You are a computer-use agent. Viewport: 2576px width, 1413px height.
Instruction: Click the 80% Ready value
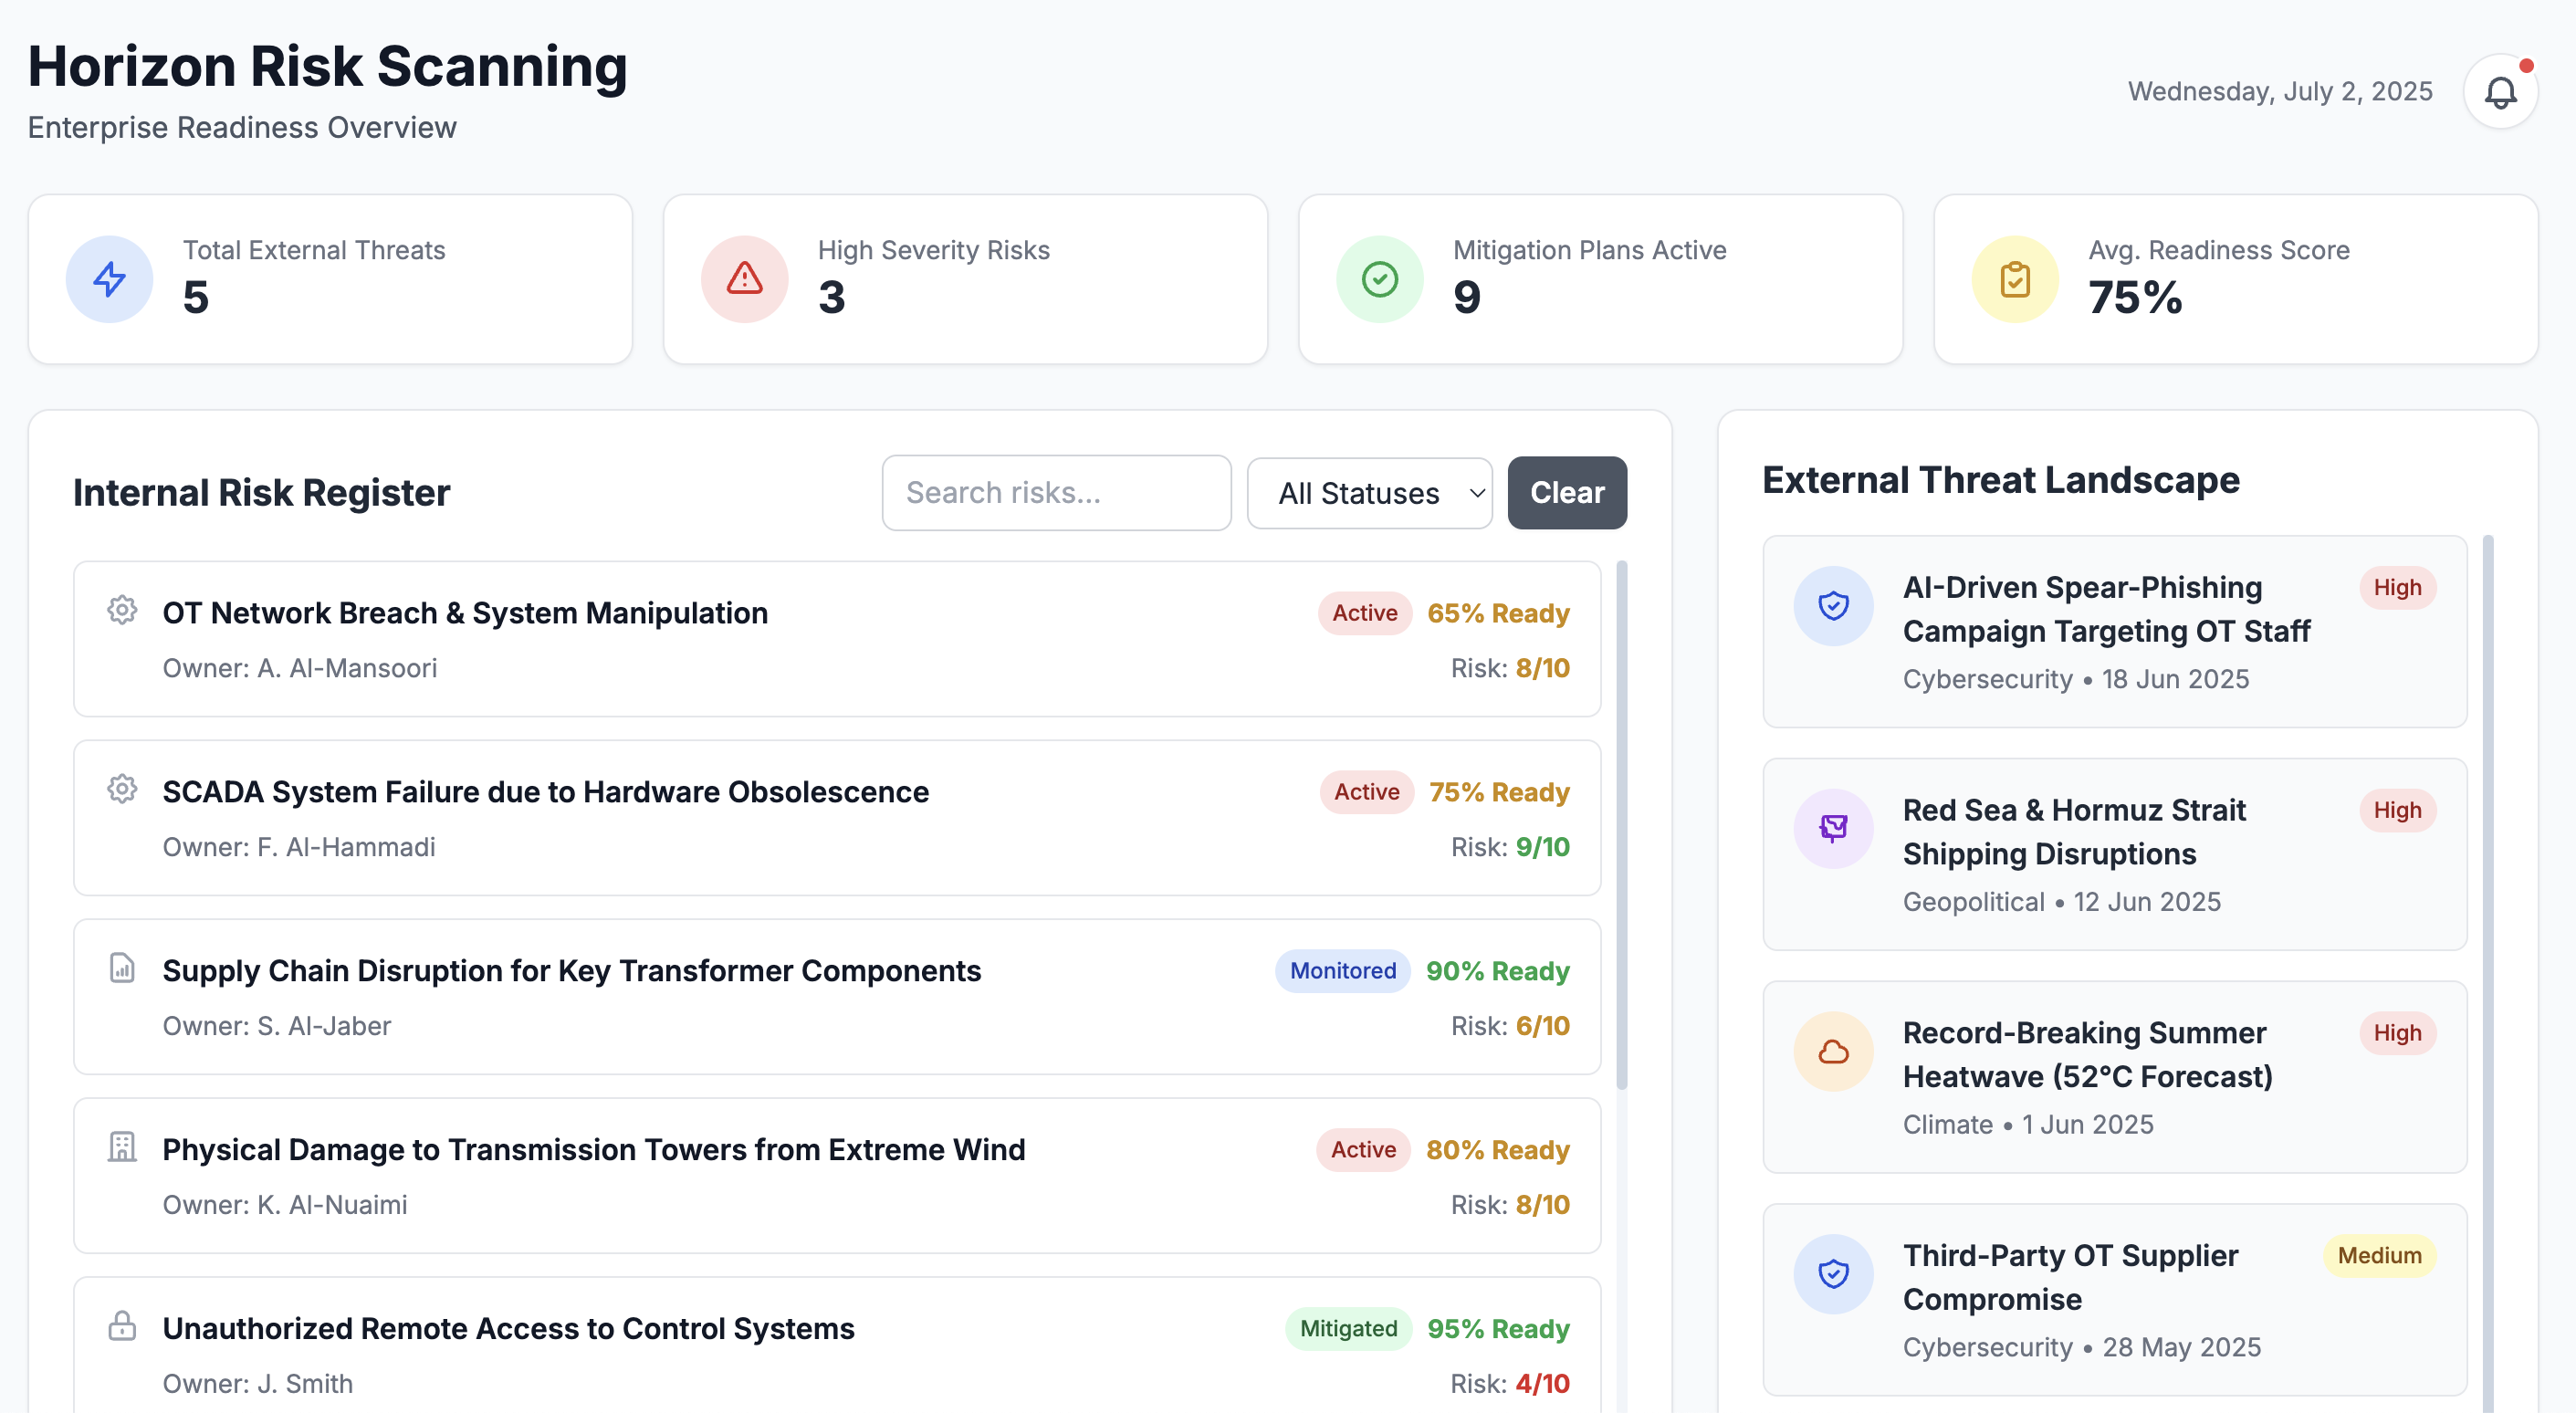pos(1497,1150)
